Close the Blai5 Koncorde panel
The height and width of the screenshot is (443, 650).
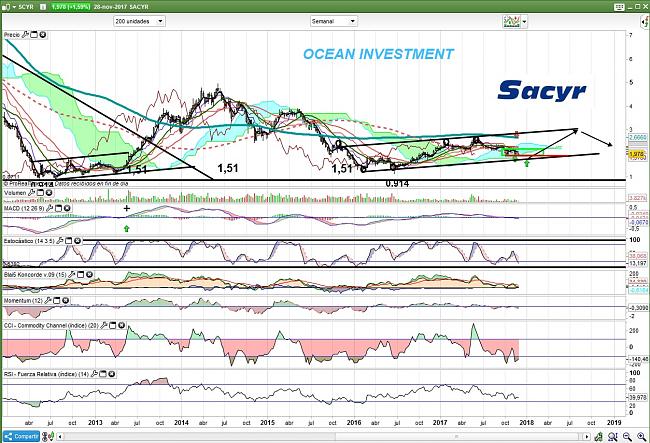point(89,274)
